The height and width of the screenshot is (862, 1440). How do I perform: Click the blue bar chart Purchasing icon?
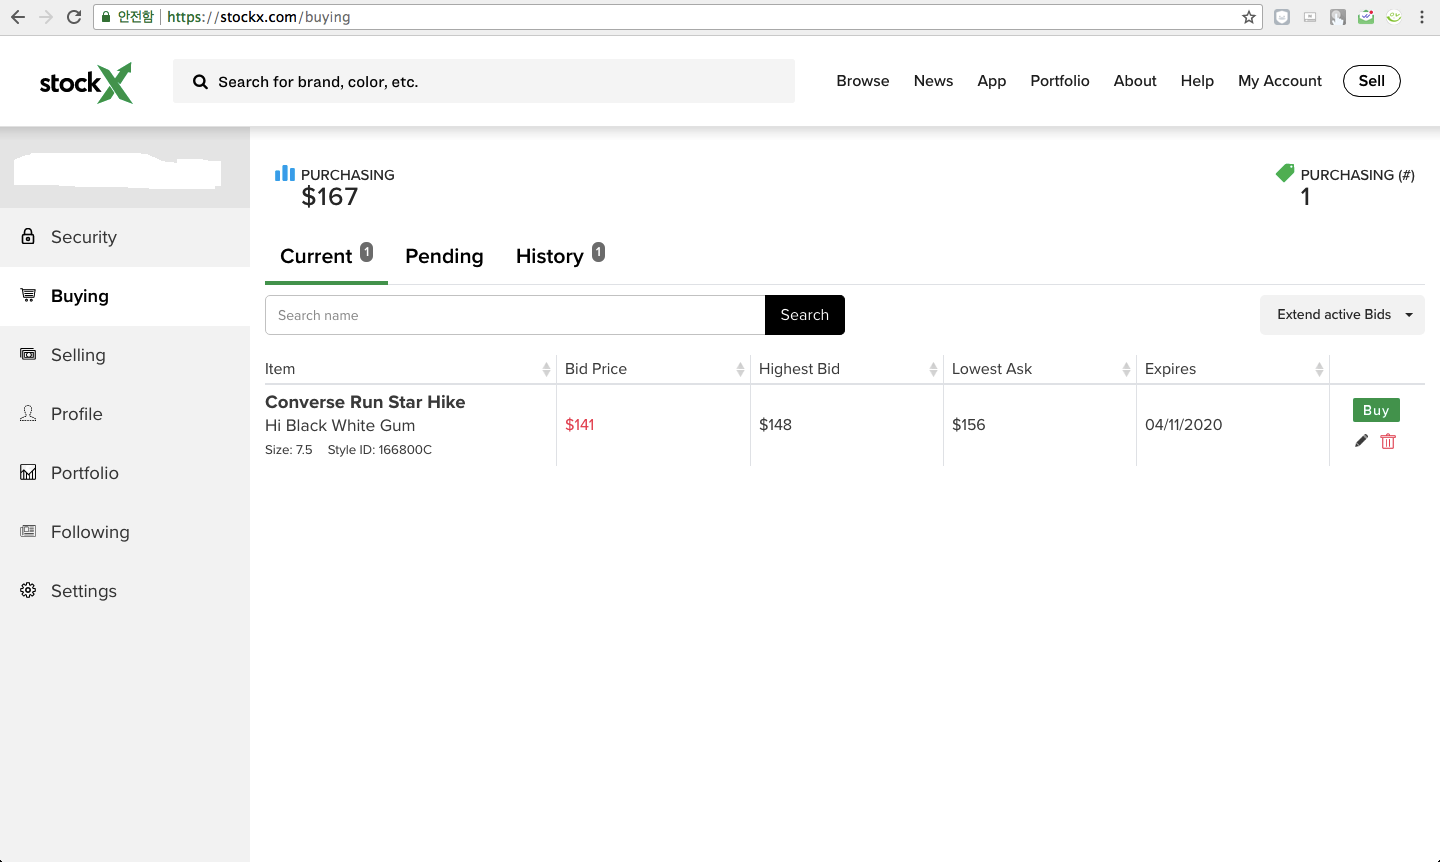pos(285,173)
